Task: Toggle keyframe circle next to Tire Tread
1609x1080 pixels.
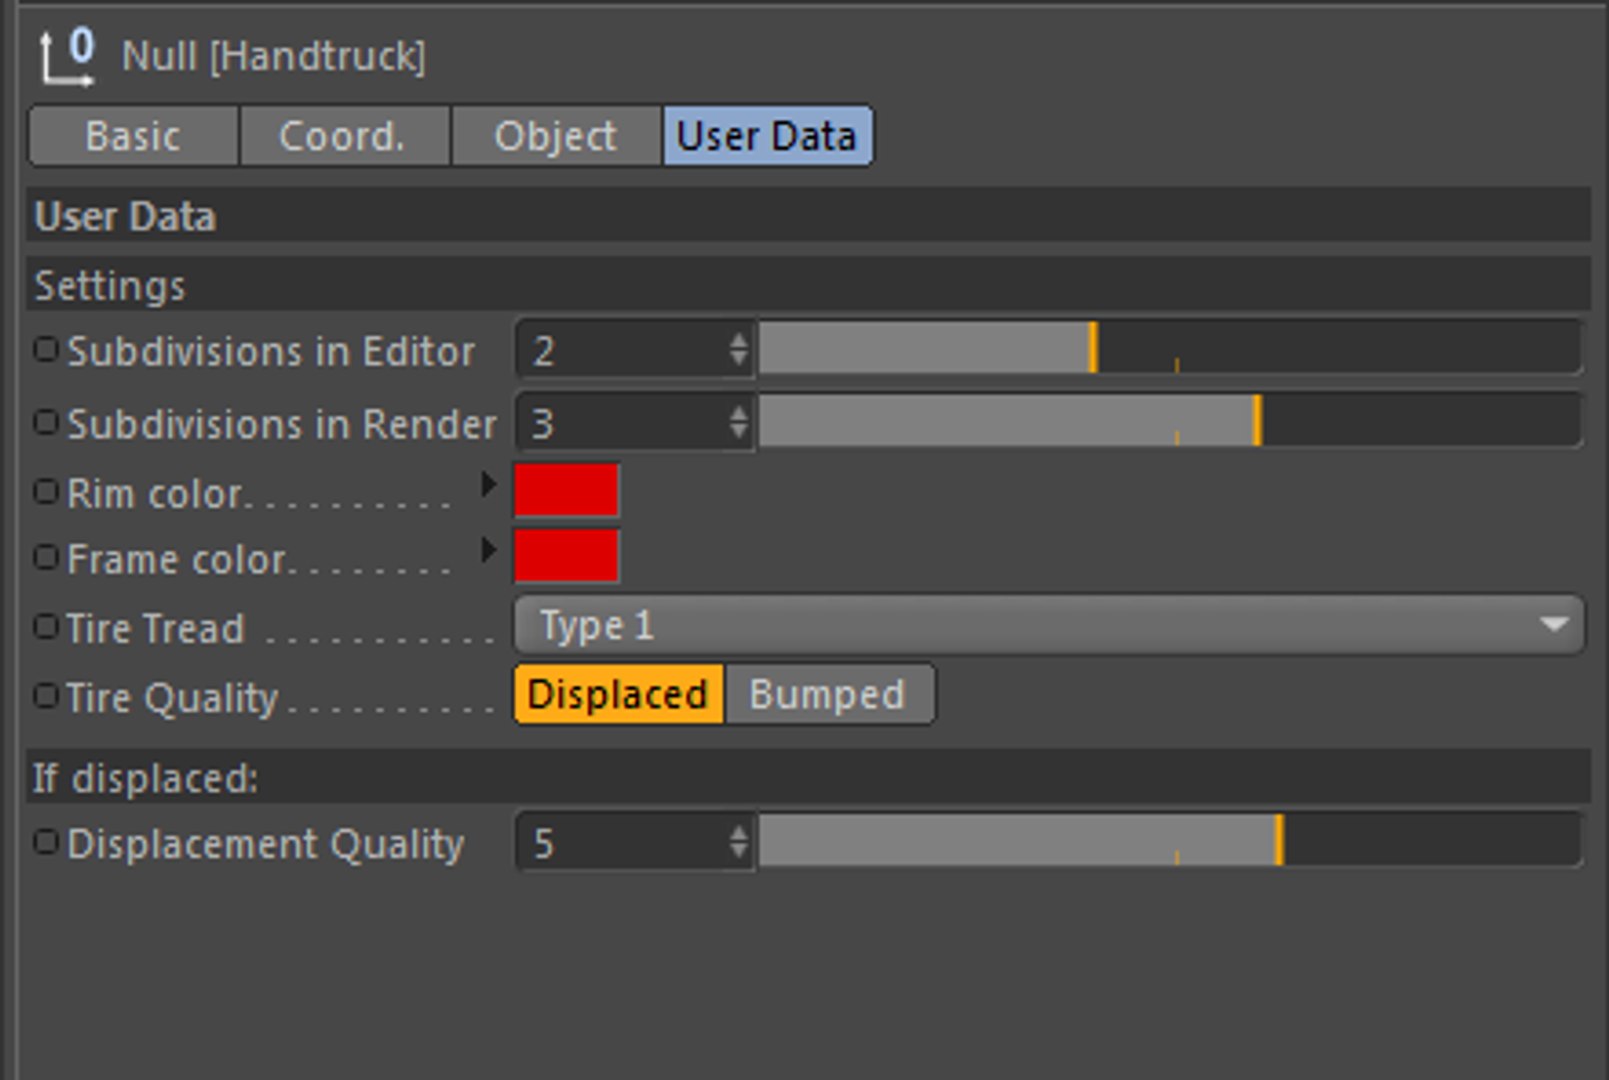Action: pos(46,627)
